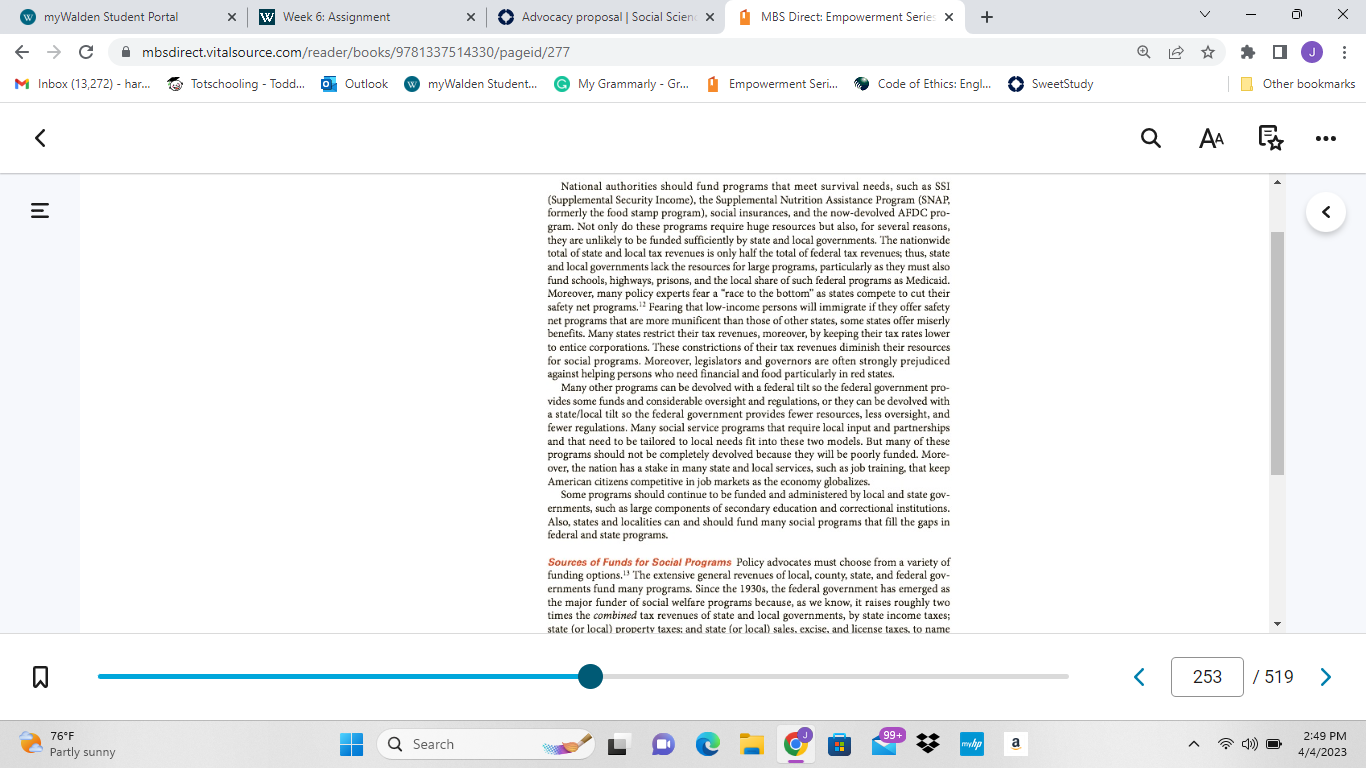
Task: Click the browser forward arrow
Action: [54, 52]
